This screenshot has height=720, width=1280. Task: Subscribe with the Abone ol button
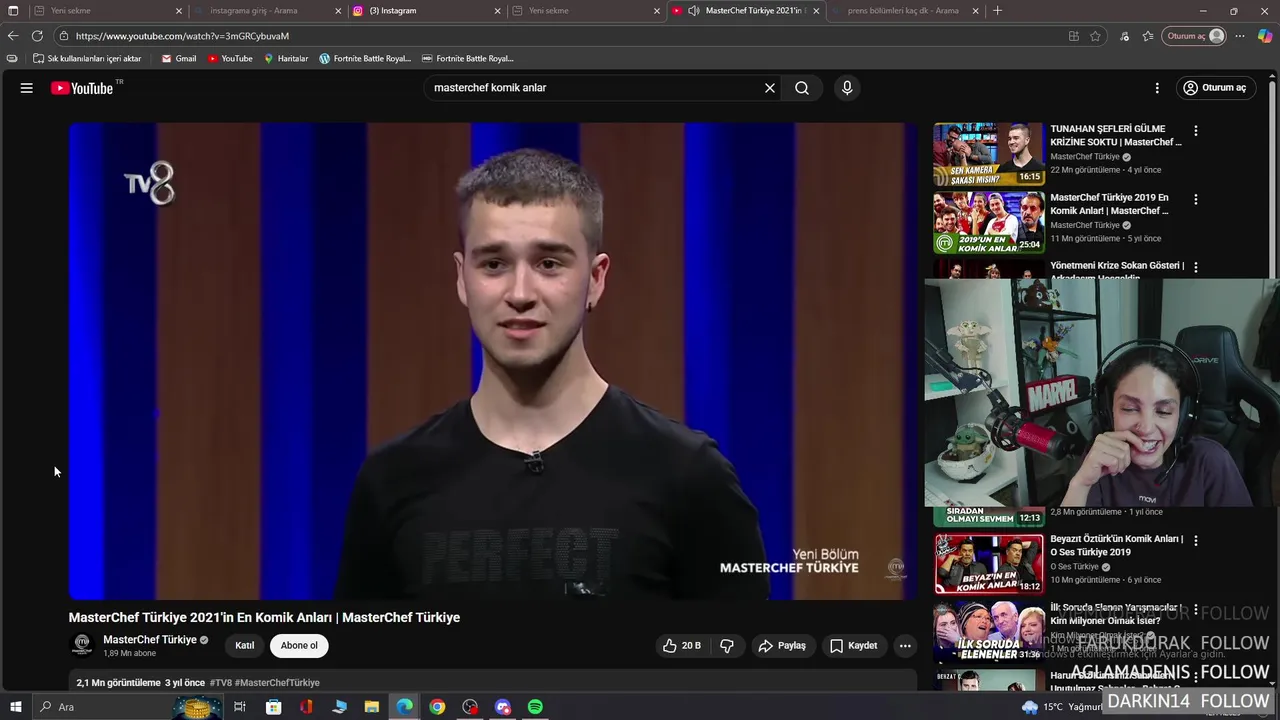(x=299, y=646)
